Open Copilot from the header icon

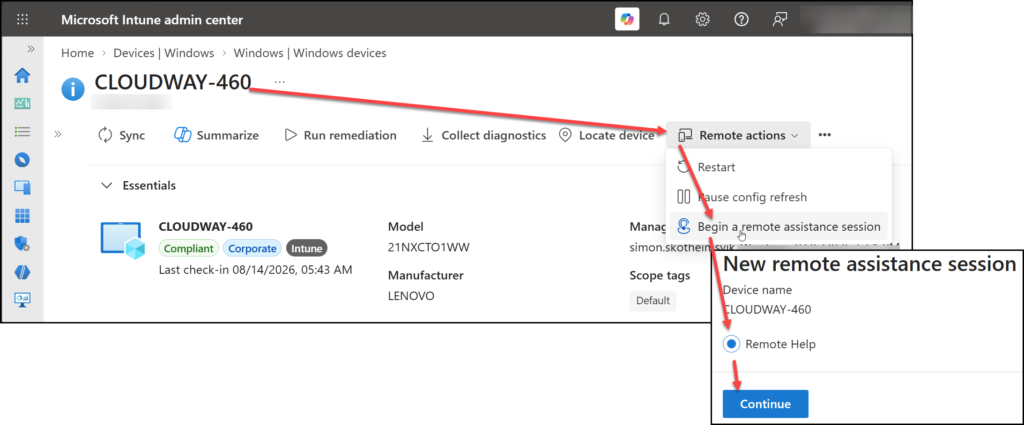coord(627,20)
